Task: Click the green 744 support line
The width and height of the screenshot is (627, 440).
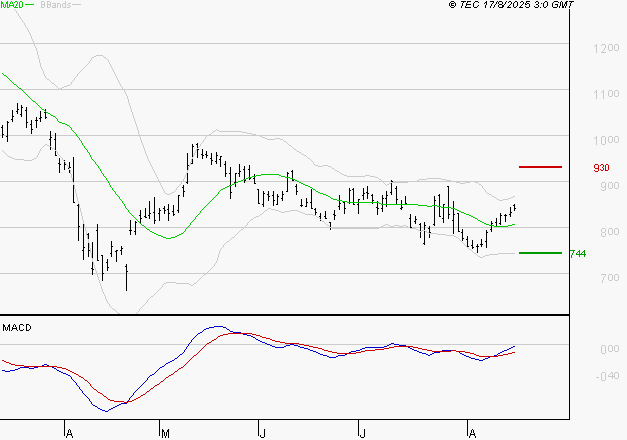Action: coord(541,253)
